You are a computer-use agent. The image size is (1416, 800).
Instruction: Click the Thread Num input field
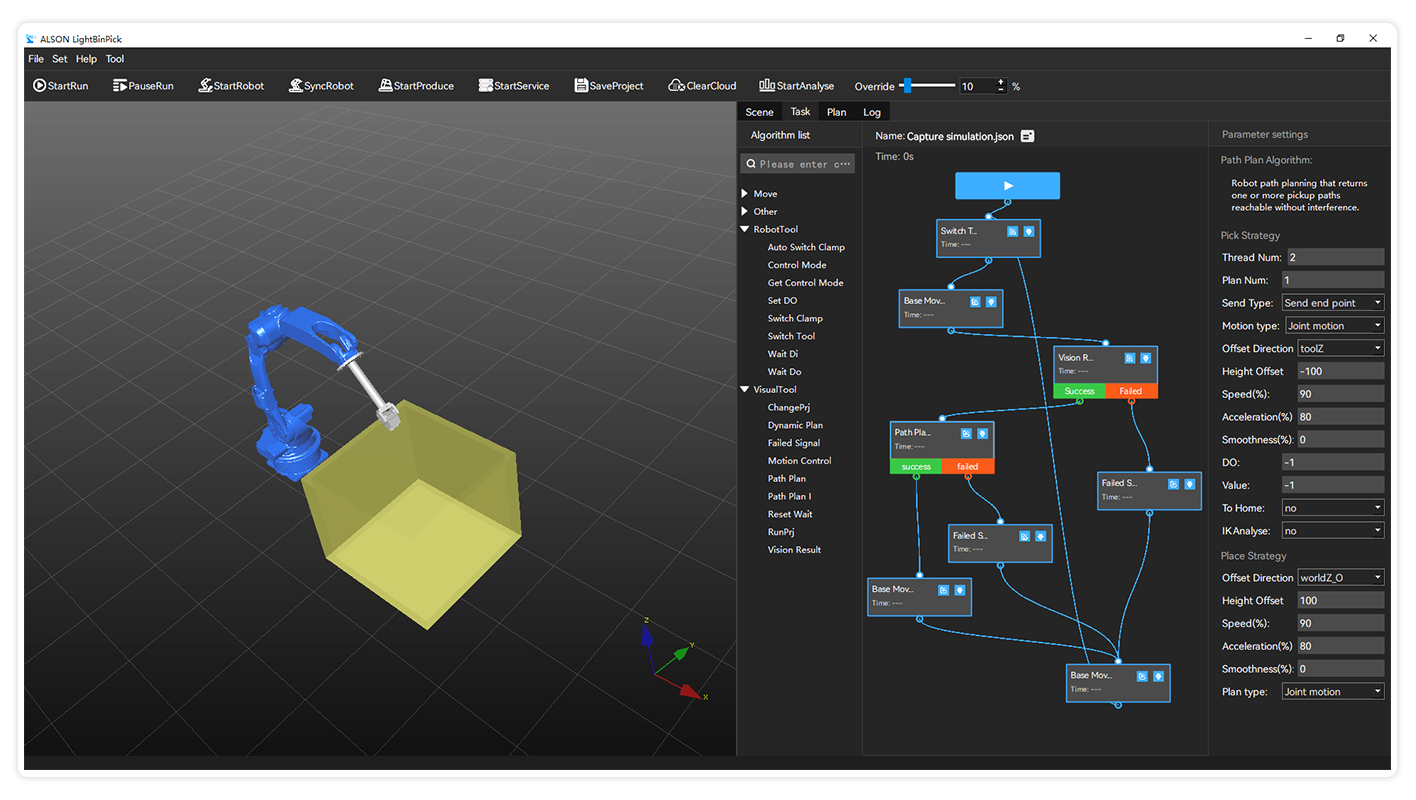[1333, 257]
